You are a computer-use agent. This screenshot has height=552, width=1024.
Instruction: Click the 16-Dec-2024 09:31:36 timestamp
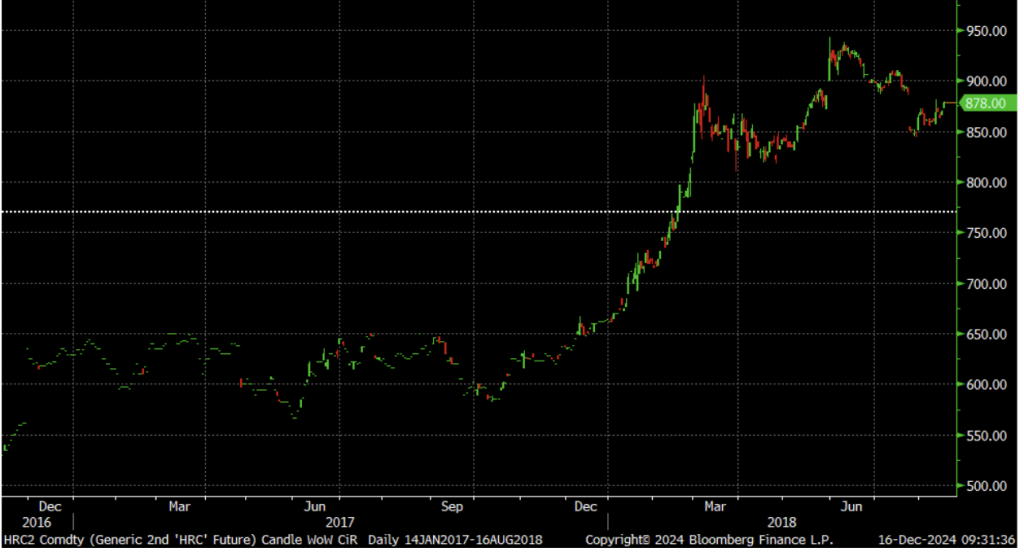(x=945, y=540)
